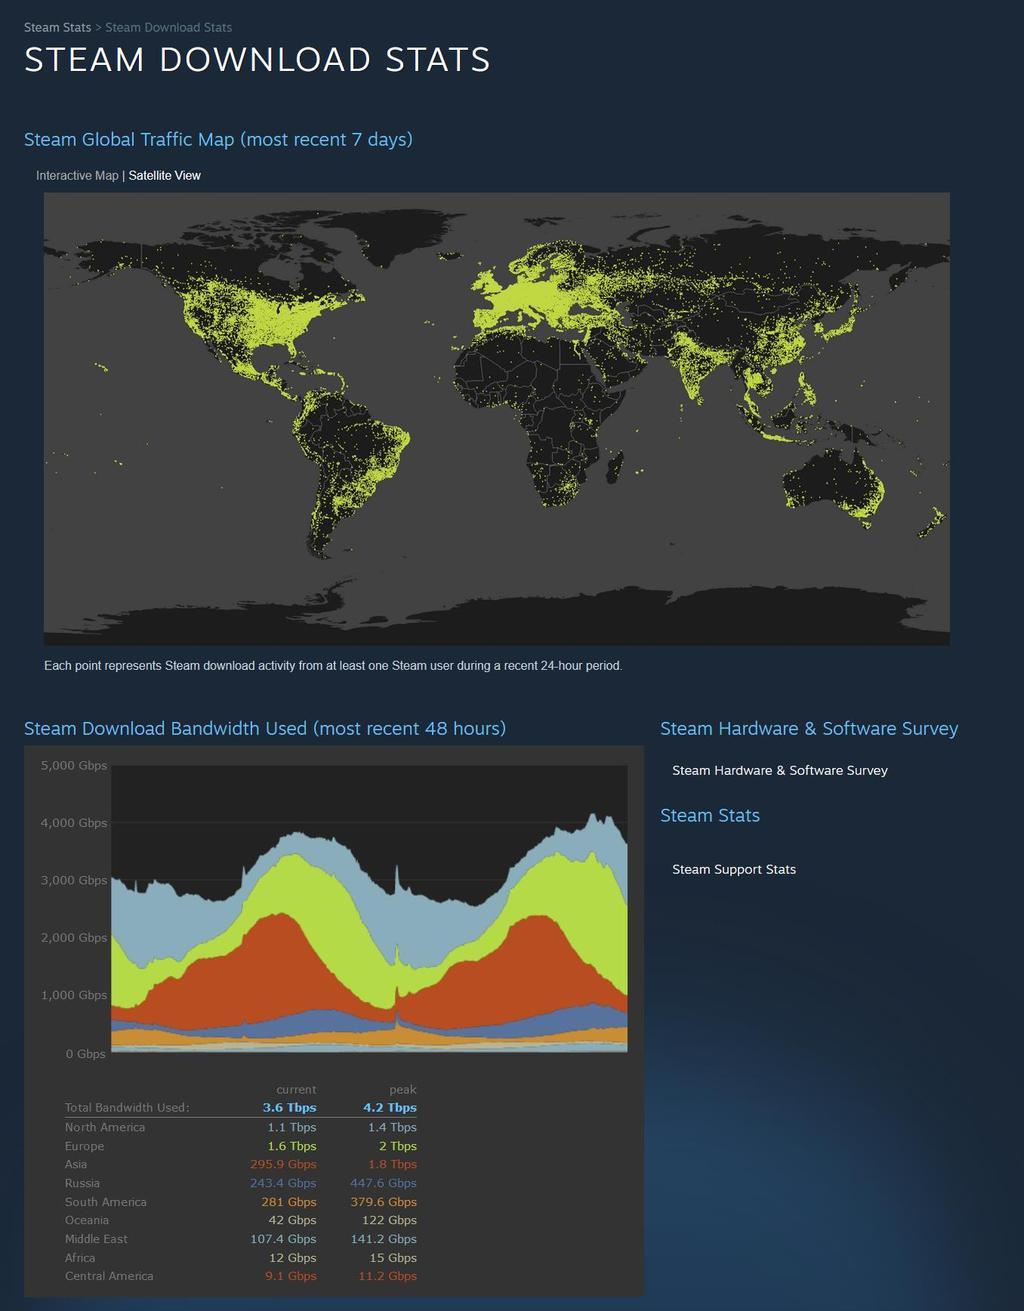Switch to Satellite View
Screen dimensions: 1024x1311
[x=165, y=175]
